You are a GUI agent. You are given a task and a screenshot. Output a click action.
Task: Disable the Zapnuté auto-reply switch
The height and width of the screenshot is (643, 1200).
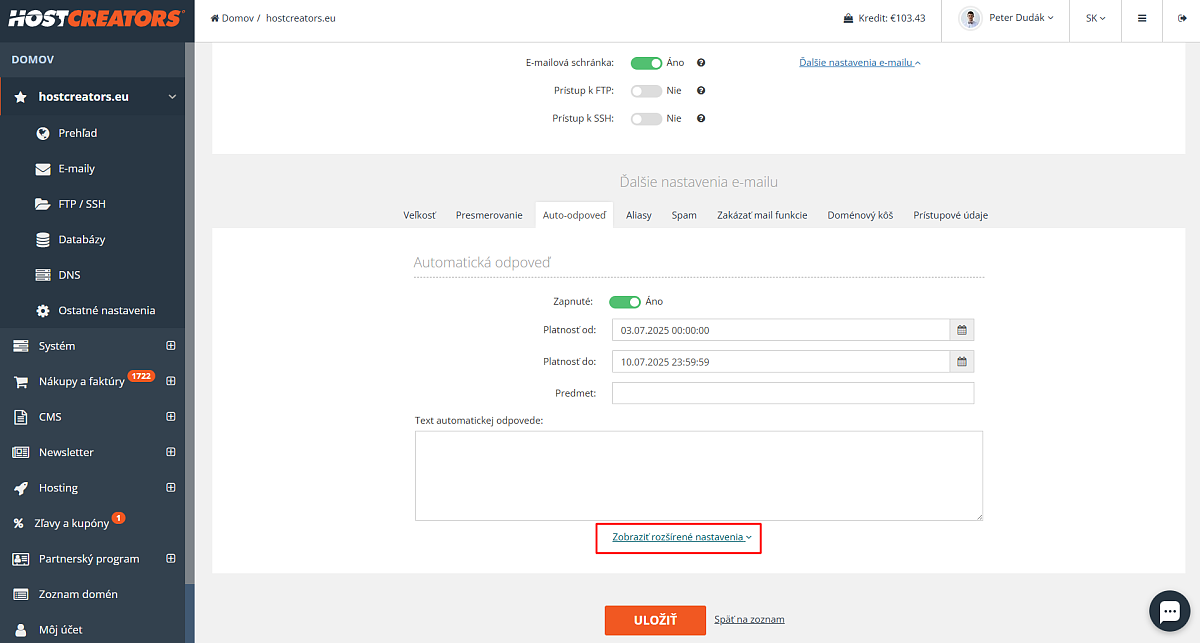(625, 301)
